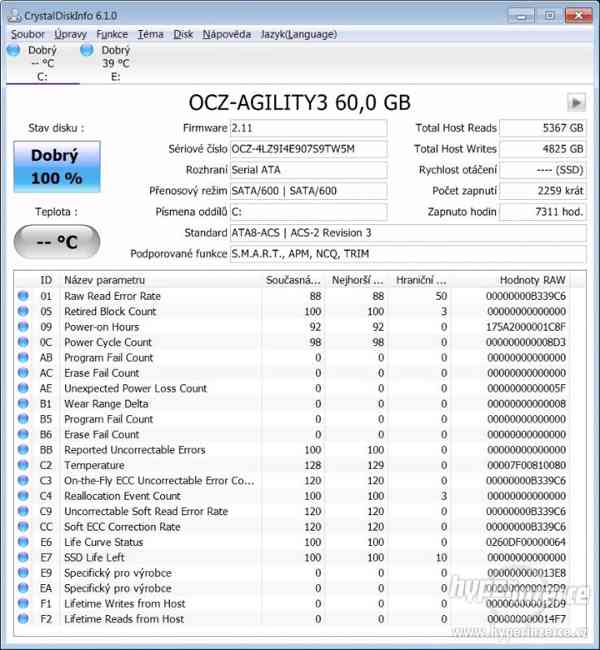The width and height of the screenshot is (600, 650).
Task: Click the status icon for SSD Life Left
Action: click(23, 557)
